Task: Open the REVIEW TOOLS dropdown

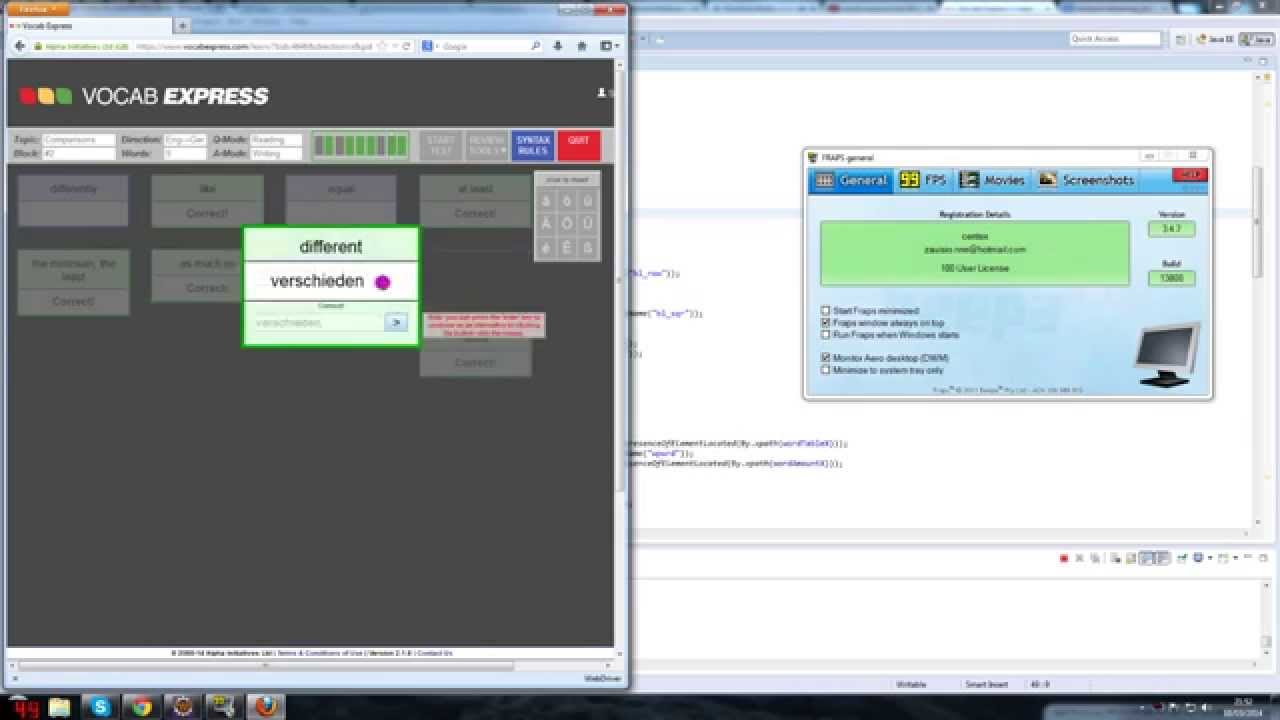Action: [x=487, y=146]
